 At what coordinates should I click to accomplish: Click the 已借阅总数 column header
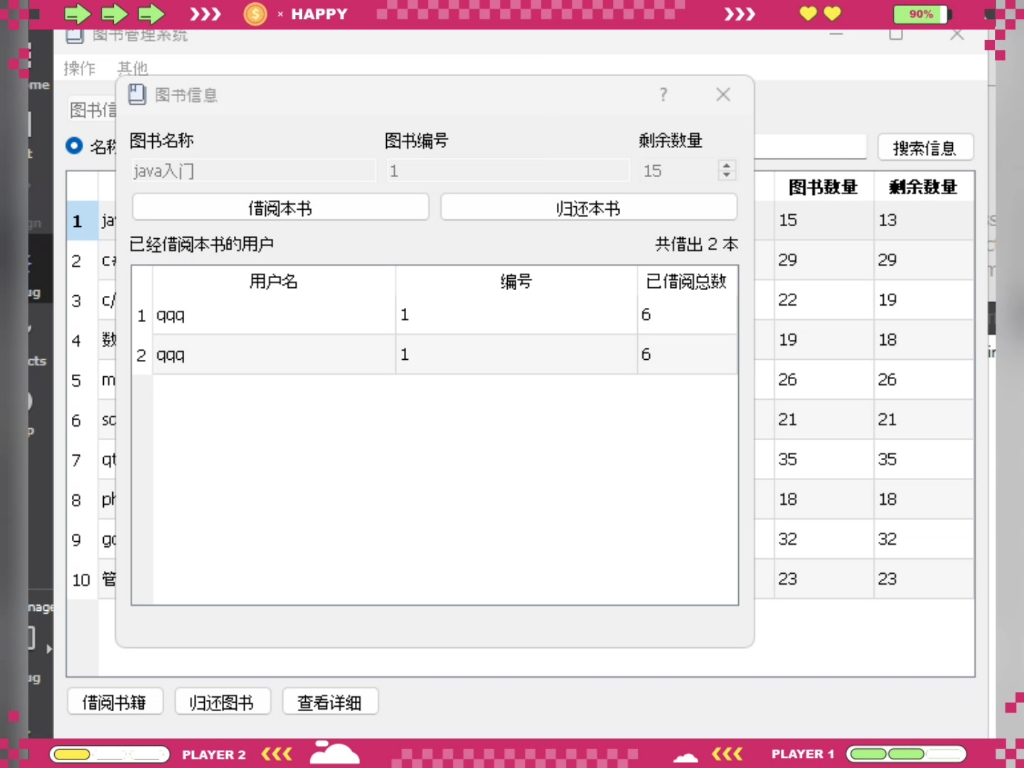pos(687,281)
